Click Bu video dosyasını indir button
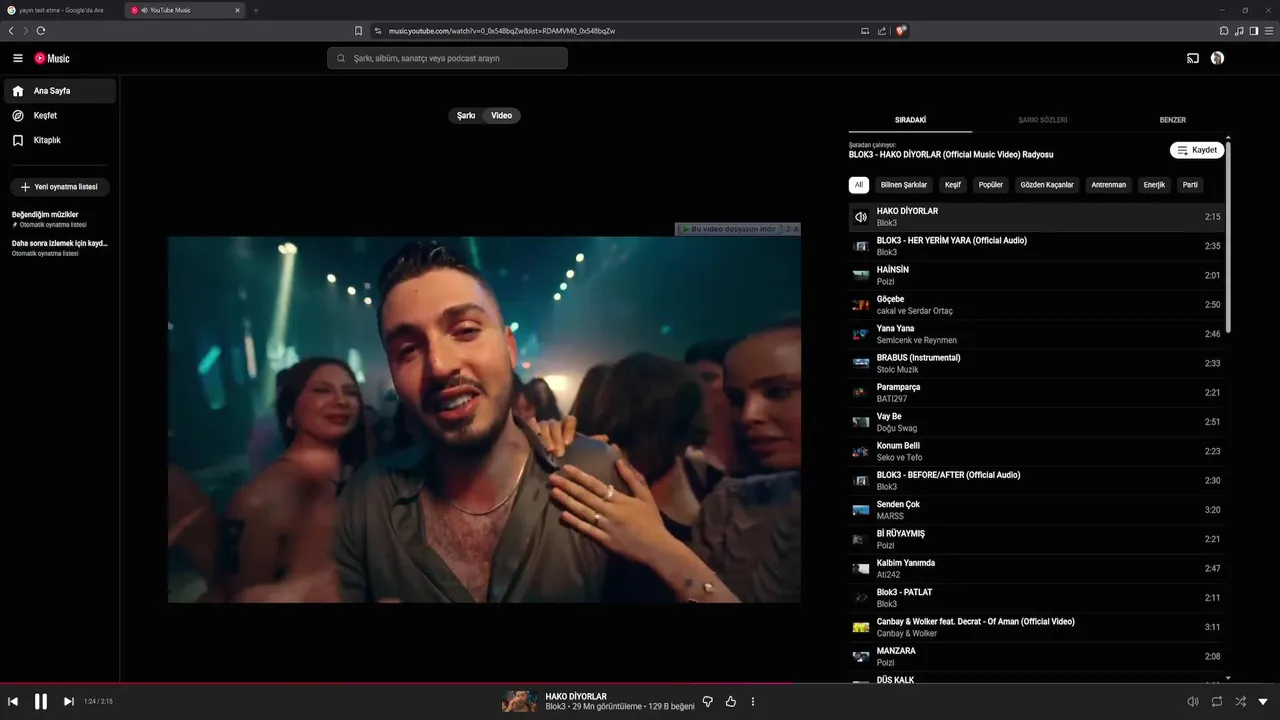Image resolution: width=1280 pixels, height=720 pixels. pyautogui.click(x=729, y=229)
